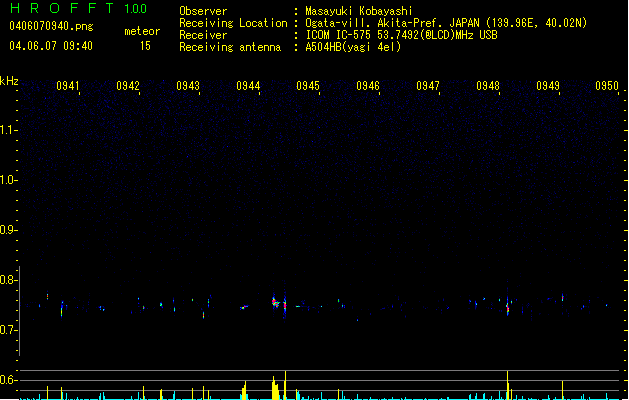Screen dimensions: 629x400
Task: Click the 1.0 kHz frequency label
Action: click(8, 180)
